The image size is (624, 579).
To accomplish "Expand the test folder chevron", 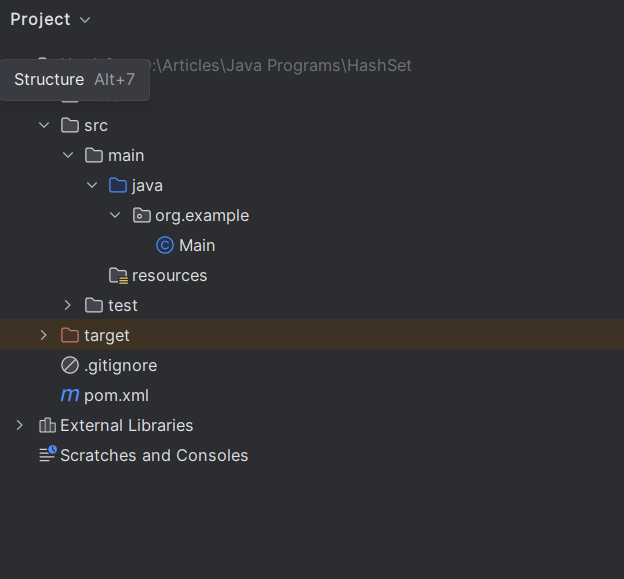I will point(68,305).
